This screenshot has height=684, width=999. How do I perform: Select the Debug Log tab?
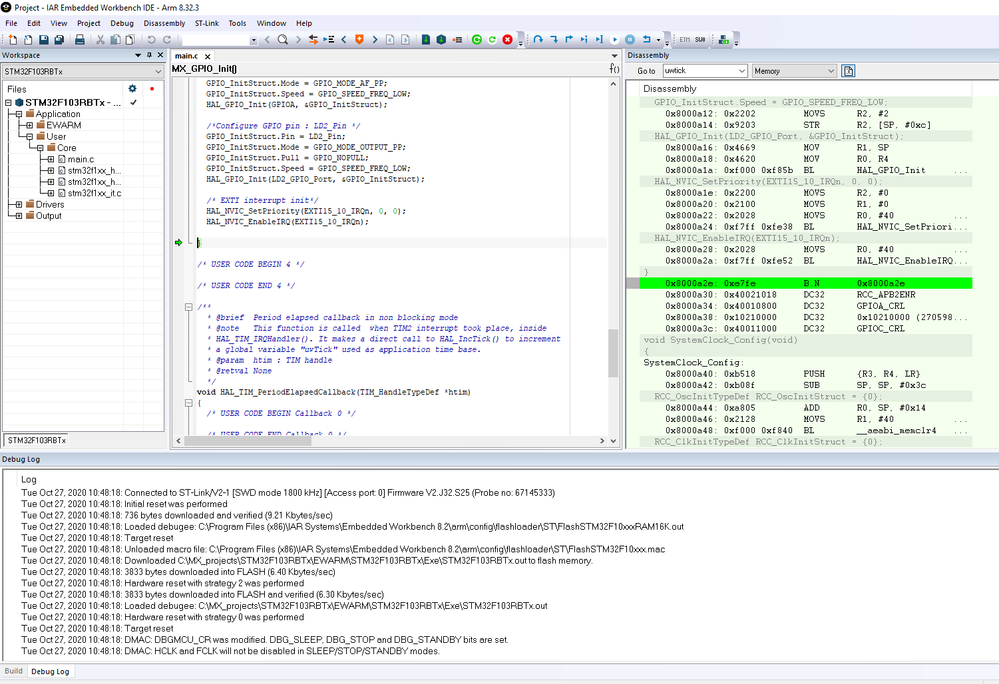coord(50,671)
